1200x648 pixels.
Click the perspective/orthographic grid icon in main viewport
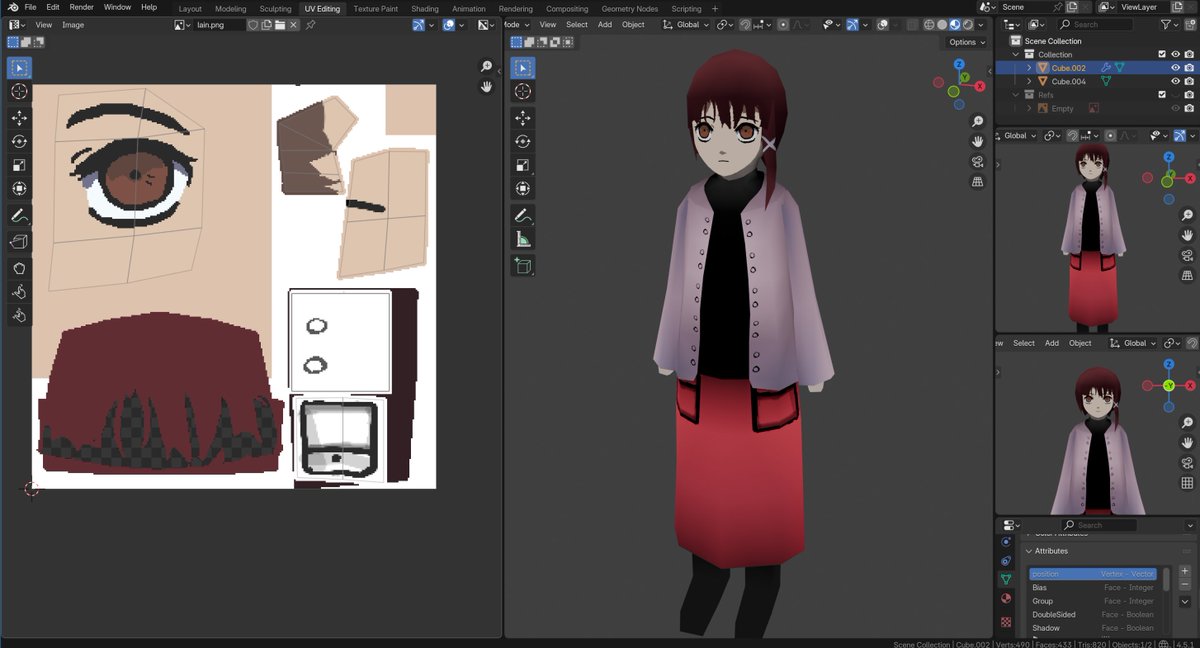pyautogui.click(x=977, y=182)
